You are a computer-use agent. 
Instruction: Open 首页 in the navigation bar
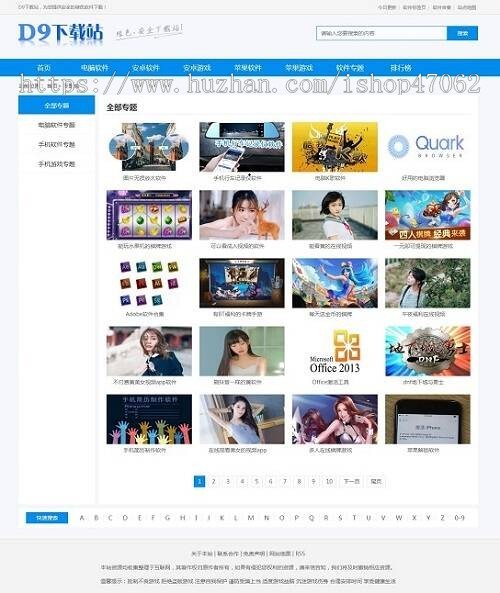tap(44, 68)
